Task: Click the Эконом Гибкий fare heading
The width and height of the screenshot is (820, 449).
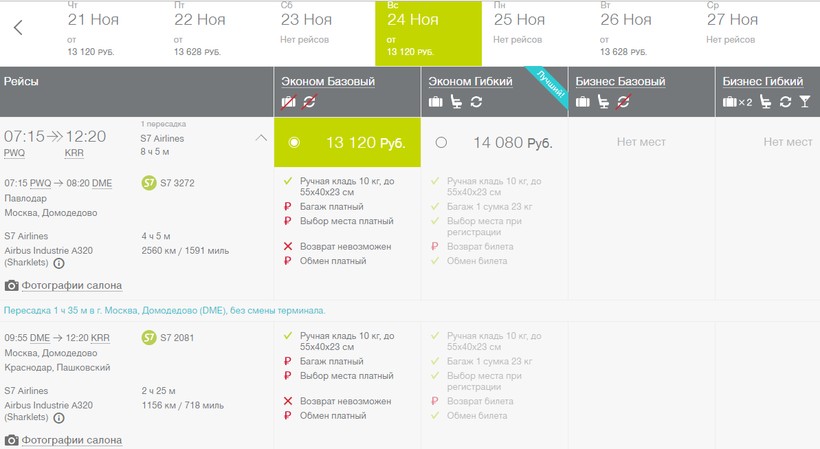Action: click(470, 81)
